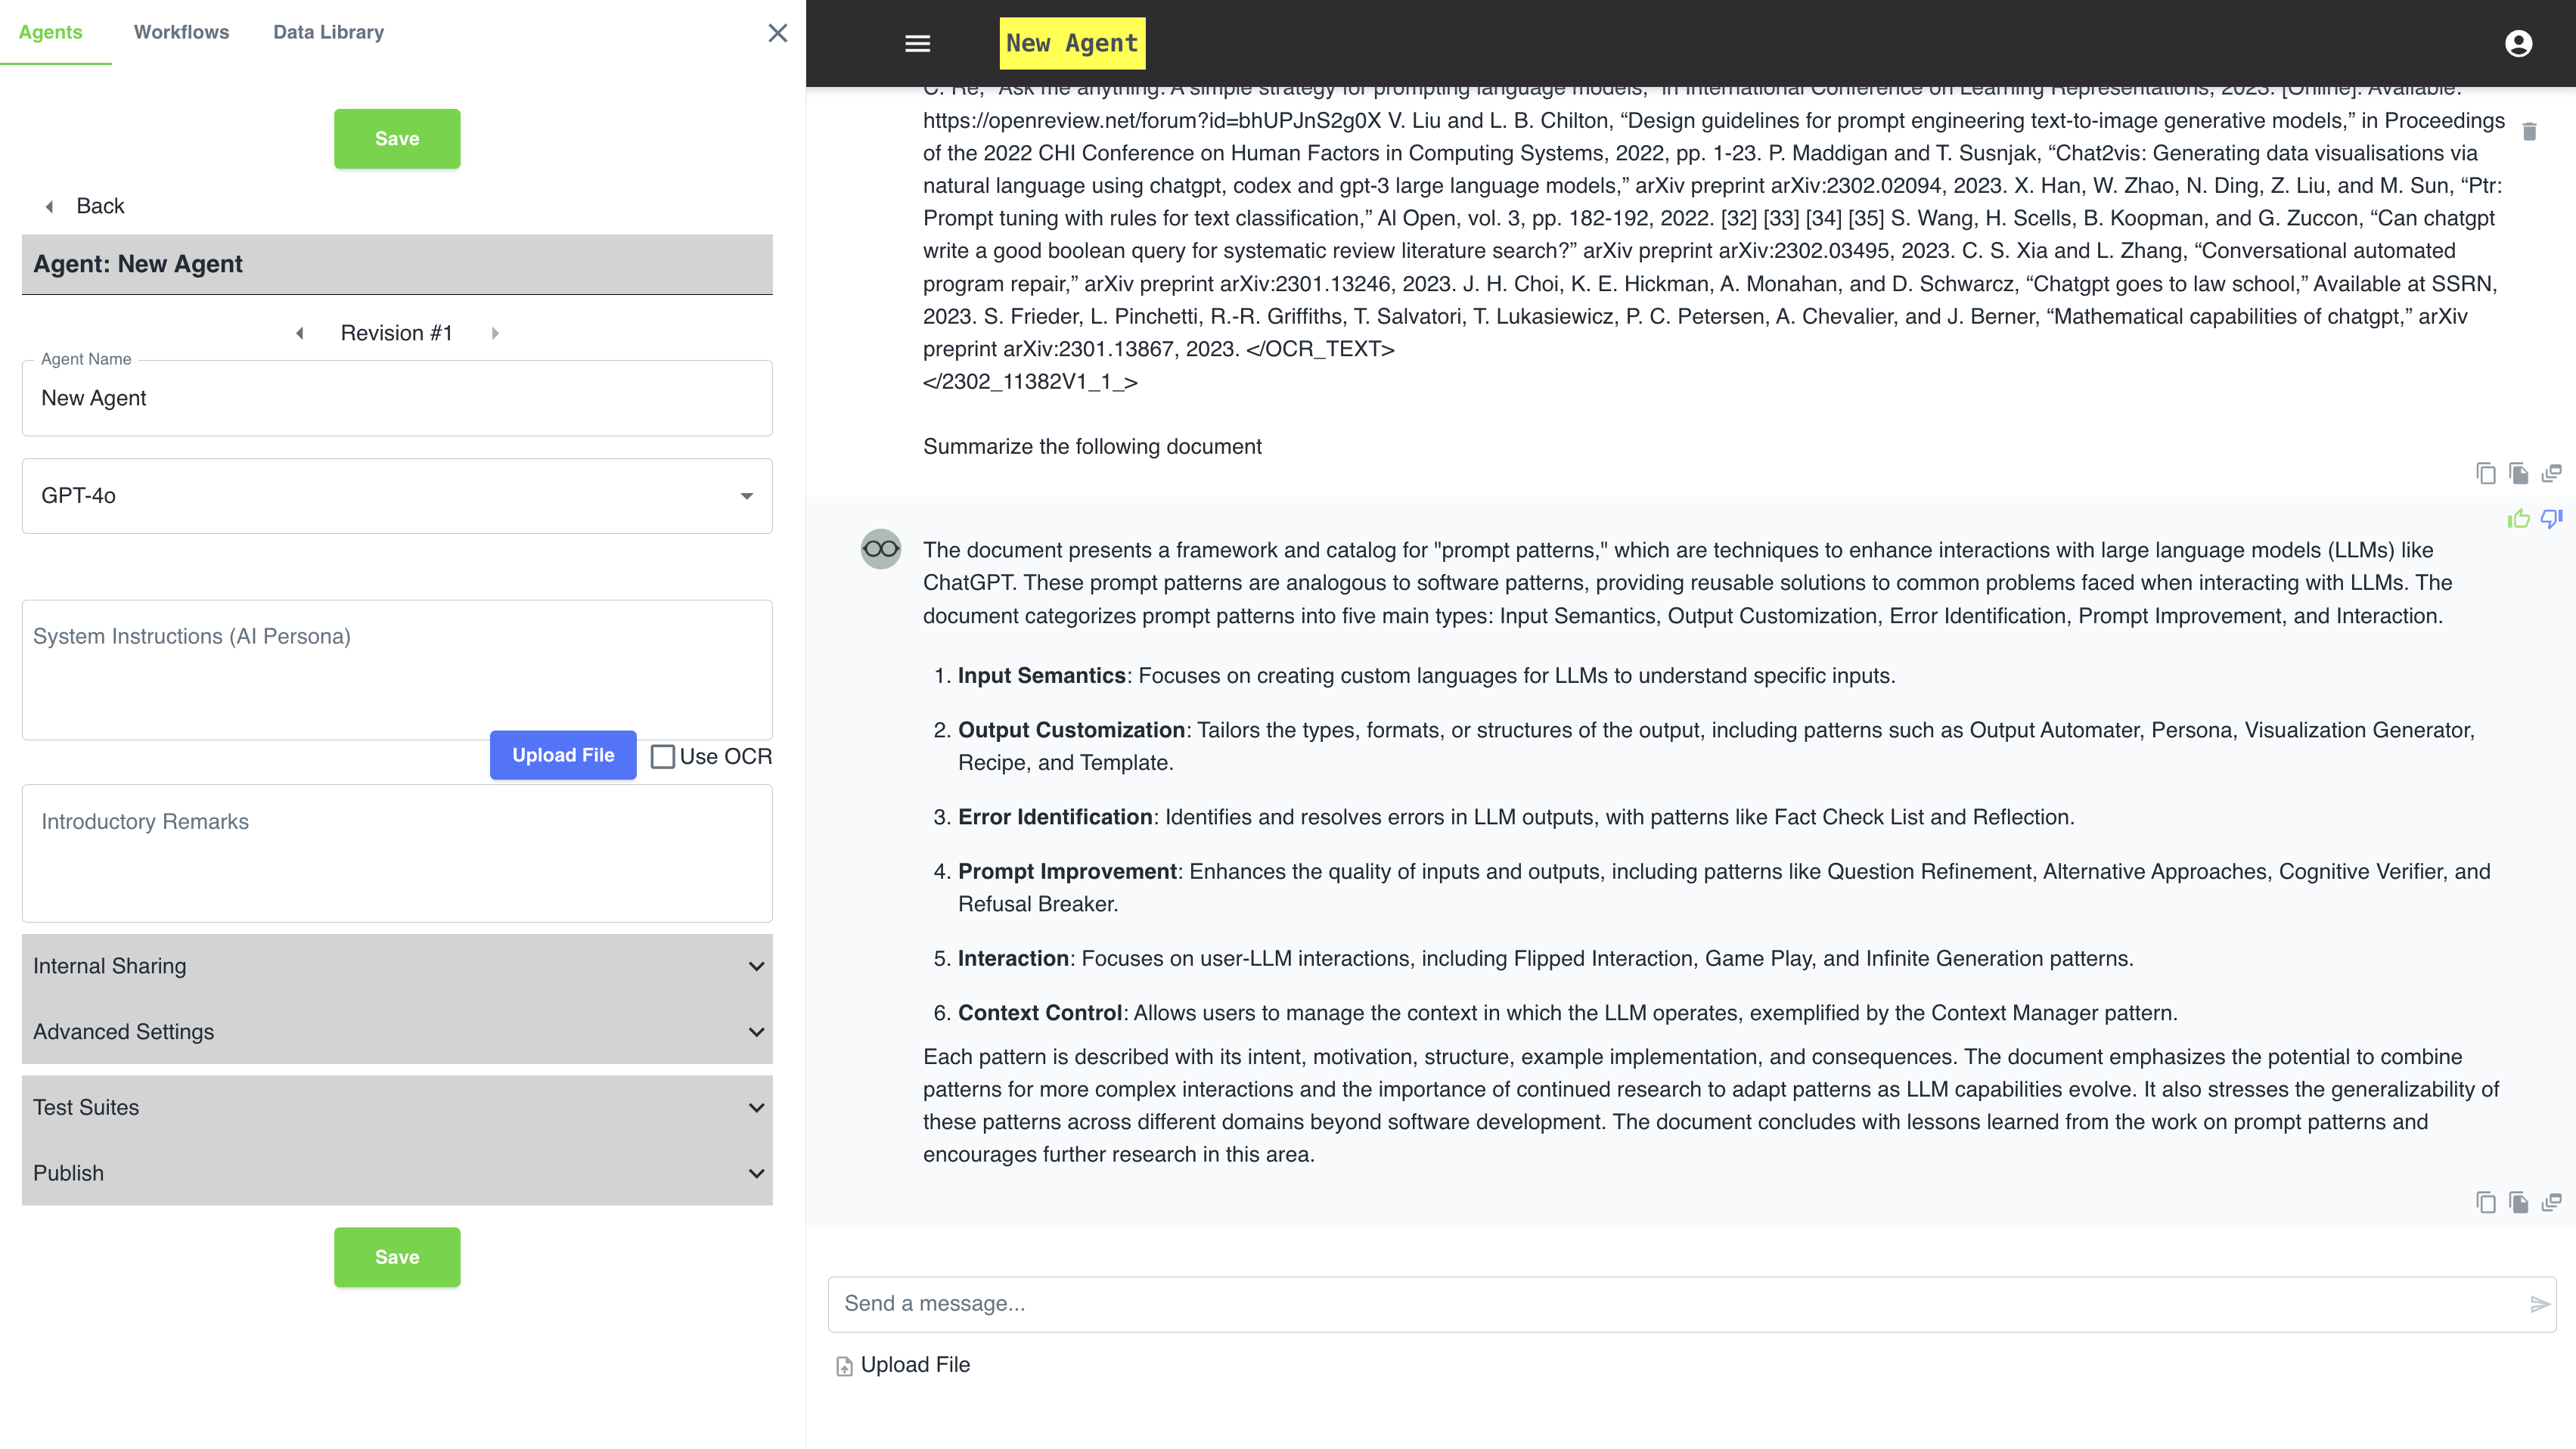Click the 'Input Semantics' list item

(x=1426, y=676)
